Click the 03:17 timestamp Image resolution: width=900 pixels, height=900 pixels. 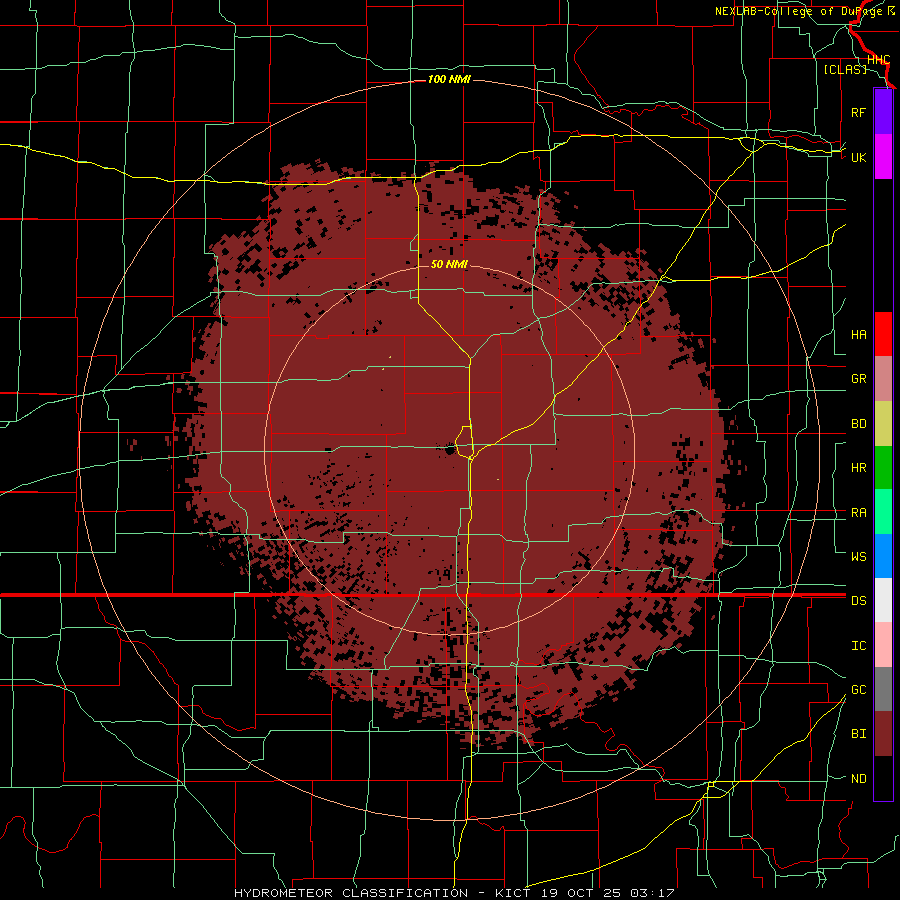[x=651, y=893]
